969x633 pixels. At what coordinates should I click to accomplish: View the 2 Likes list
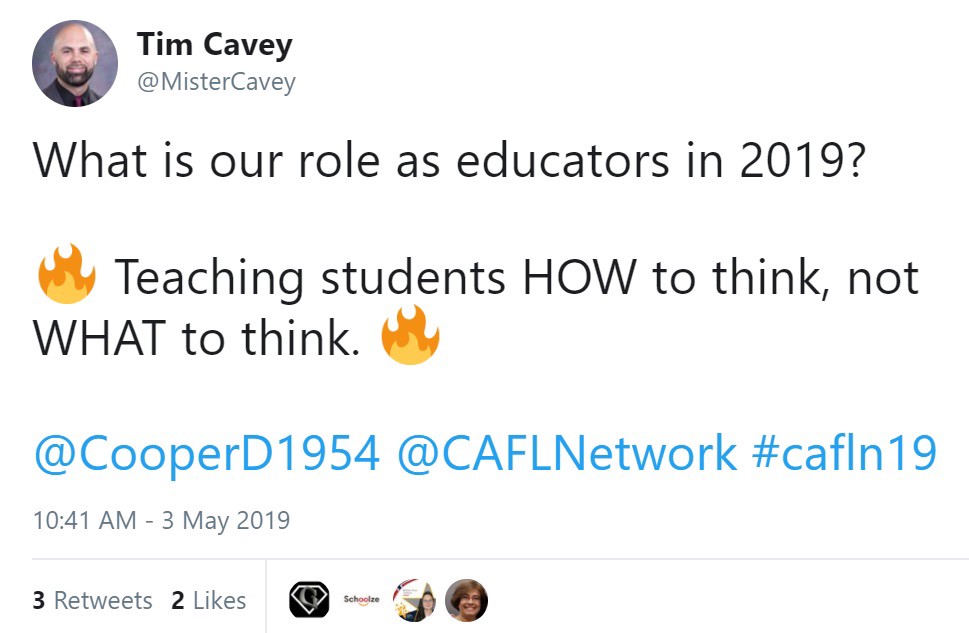coord(208,600)
